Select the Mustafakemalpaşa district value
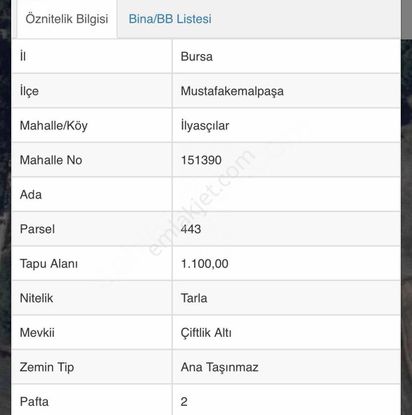Screen dimensions: 412x415 (232, 91)
